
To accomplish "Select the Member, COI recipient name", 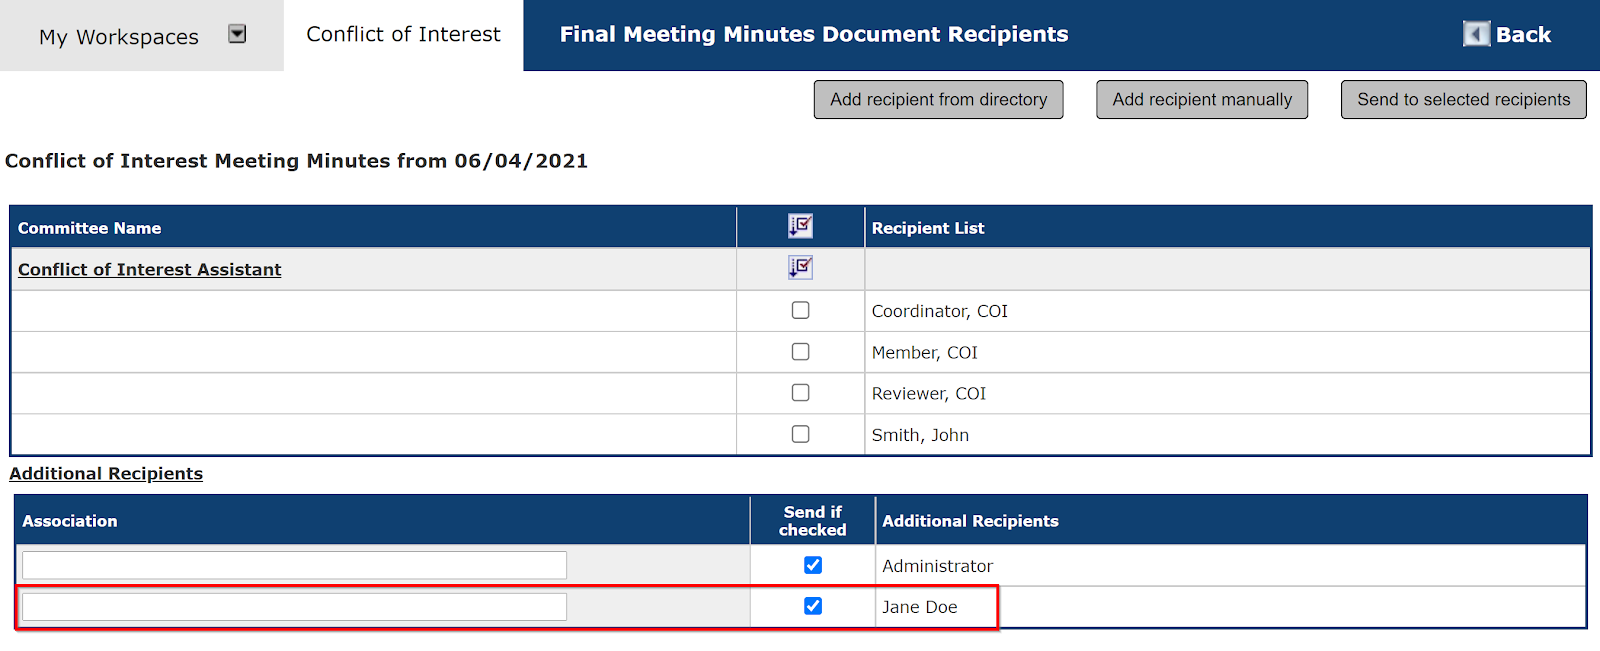I will 925,353.
